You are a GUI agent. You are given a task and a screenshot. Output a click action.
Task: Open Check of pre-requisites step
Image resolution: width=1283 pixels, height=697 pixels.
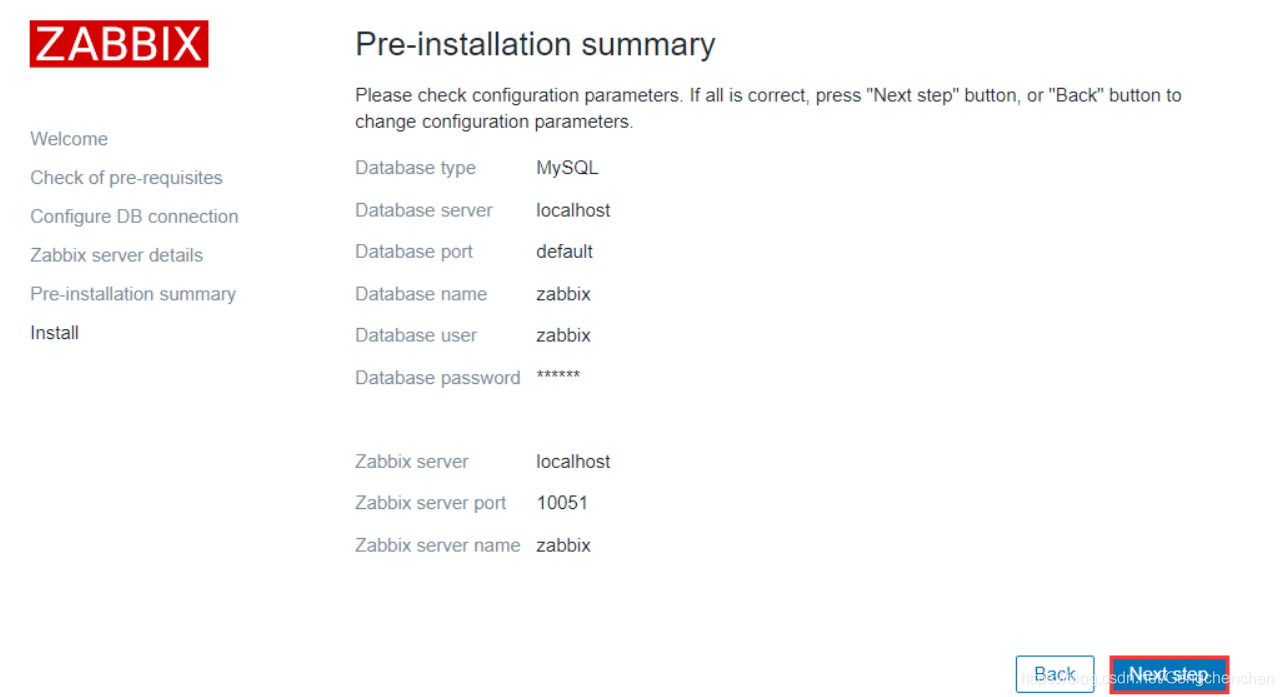click(x=126, y=178)
